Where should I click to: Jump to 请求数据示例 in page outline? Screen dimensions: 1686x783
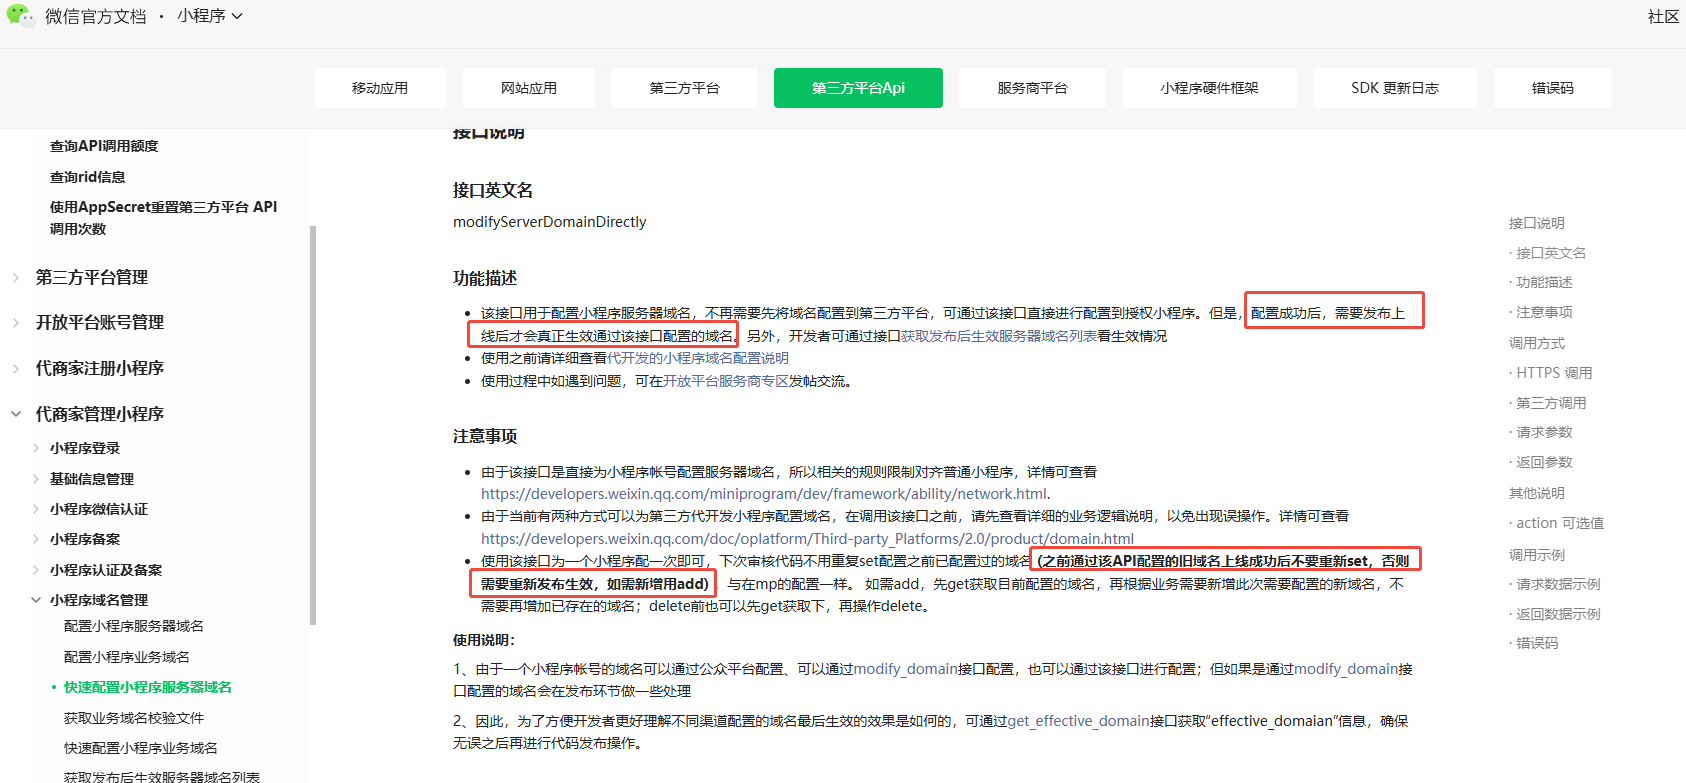click(x=1558, y=584)
